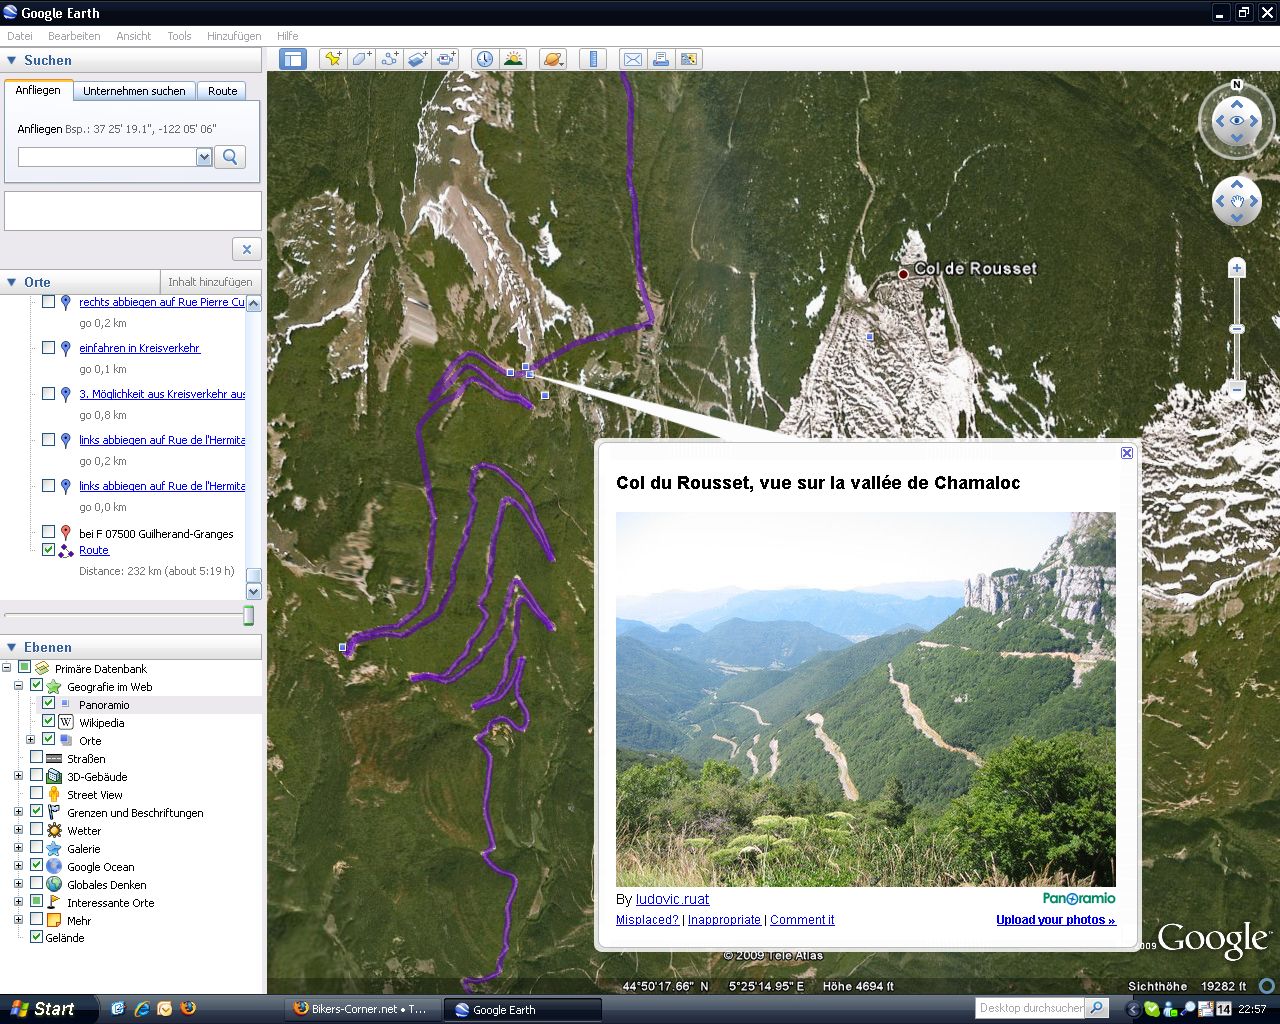Click the zoom slider handle on the map
Viewport: 1280px width, 1024px height.
point(1237,329)
